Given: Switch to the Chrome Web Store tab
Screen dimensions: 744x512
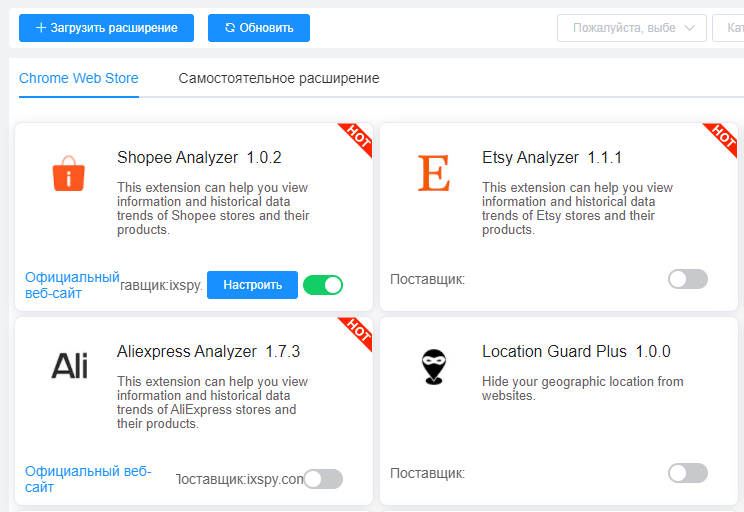Looking at the screenshot, I should 79,78.
